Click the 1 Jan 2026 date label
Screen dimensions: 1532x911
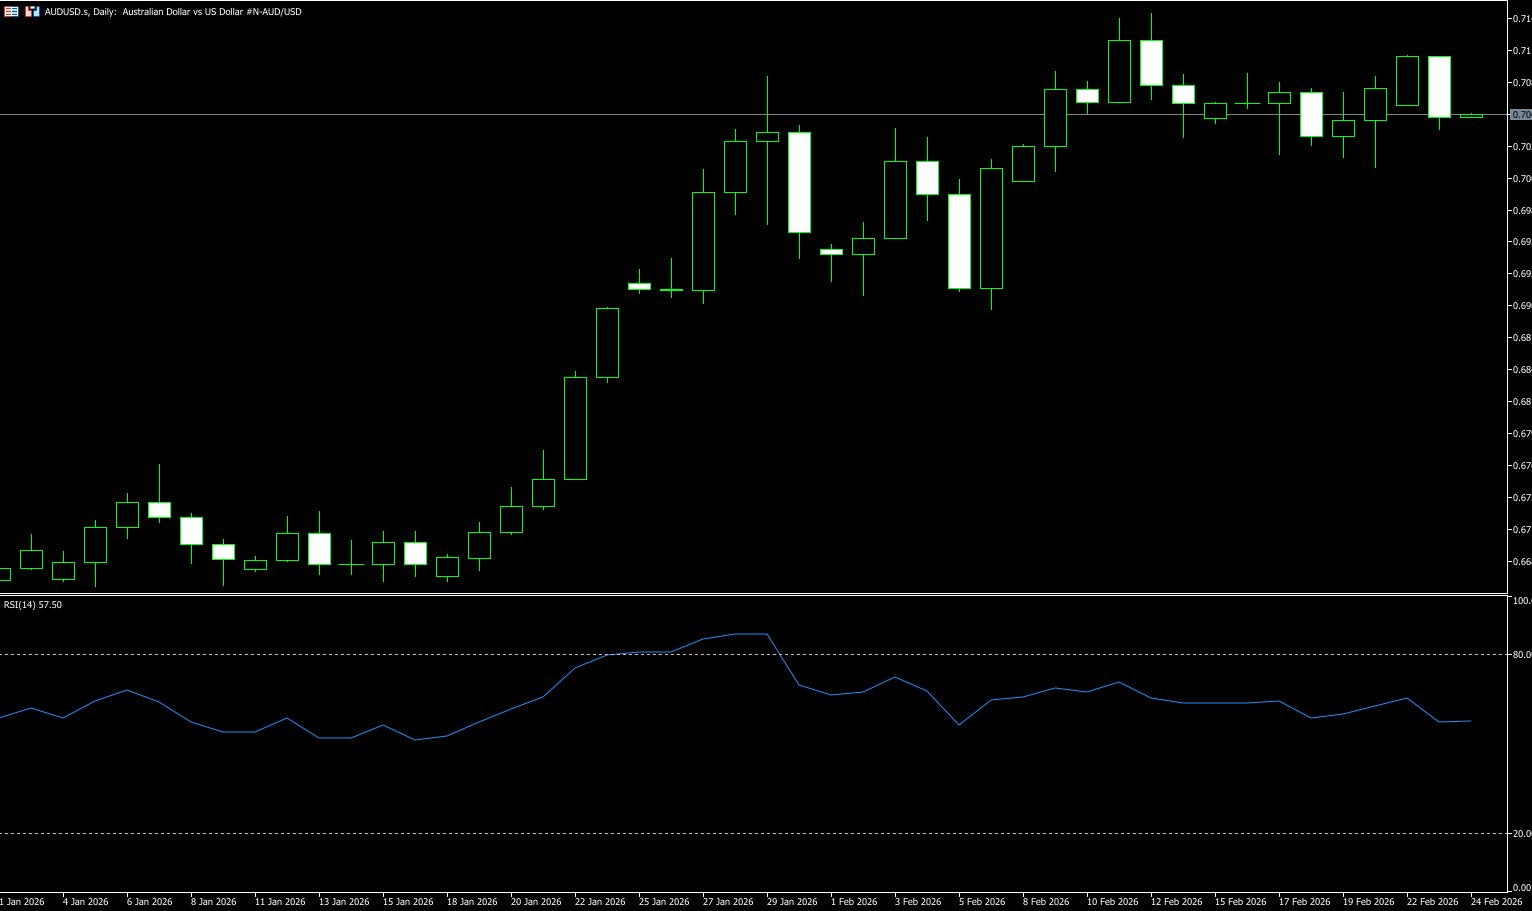point(22,901)
